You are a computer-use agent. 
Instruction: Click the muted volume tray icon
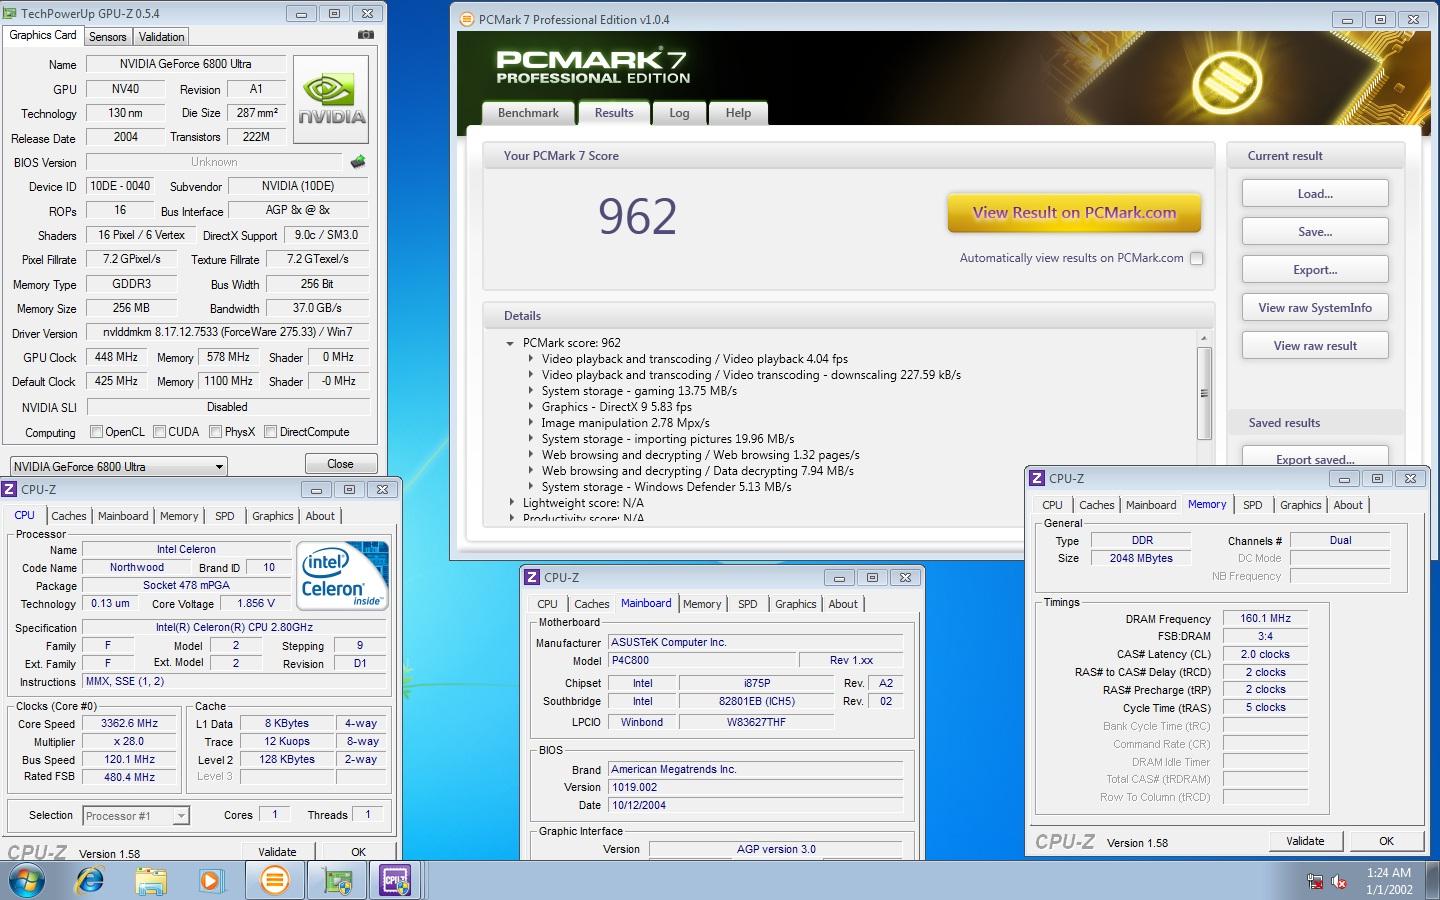point(1339,881)
